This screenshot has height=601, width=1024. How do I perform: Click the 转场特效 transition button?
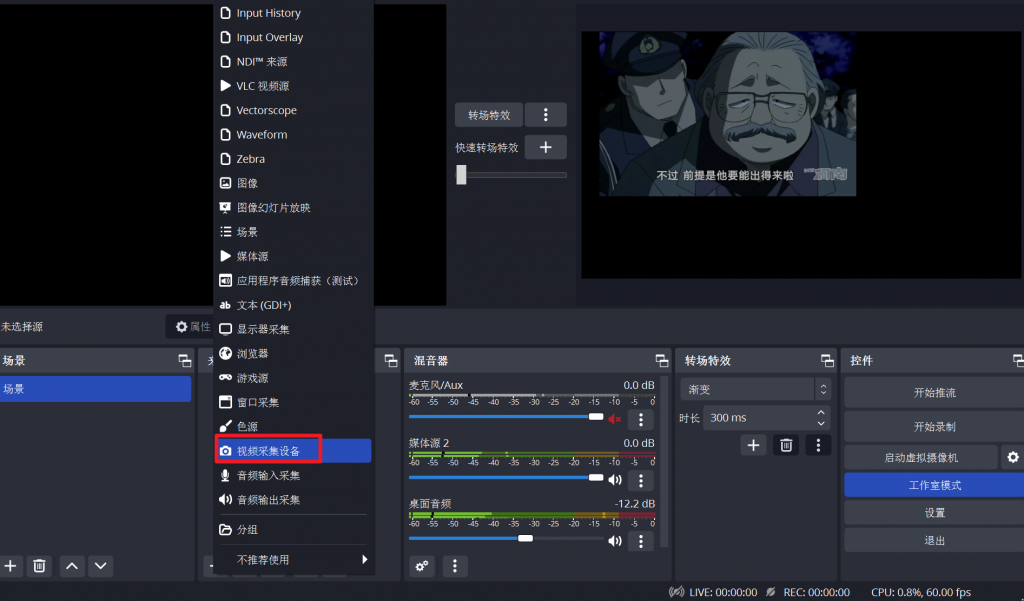(x=488, y=115)
